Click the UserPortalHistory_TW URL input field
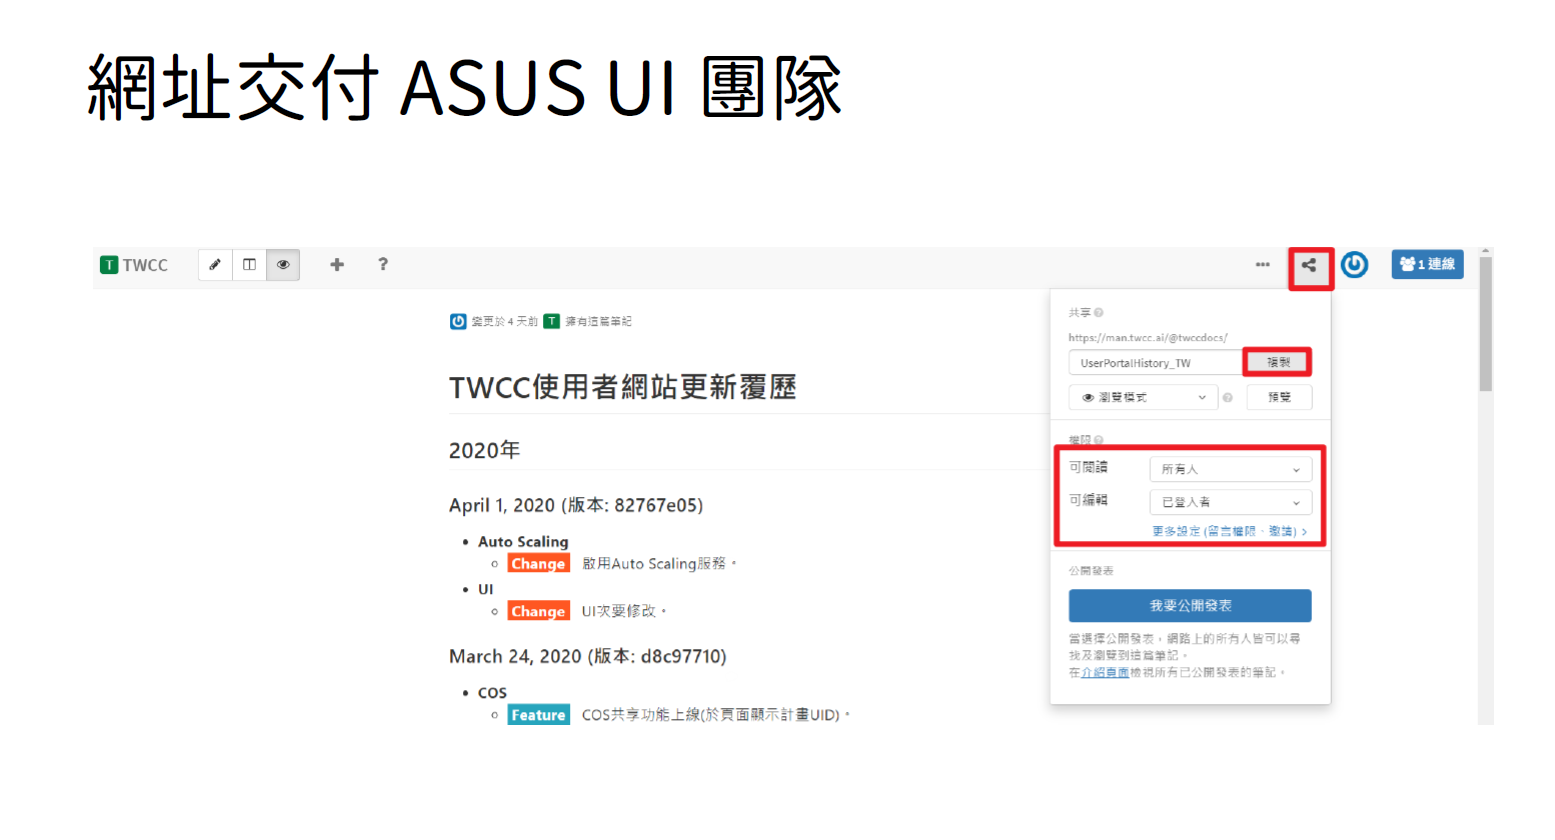This screenshot has width=1555, height=840. pos(1155,363)
